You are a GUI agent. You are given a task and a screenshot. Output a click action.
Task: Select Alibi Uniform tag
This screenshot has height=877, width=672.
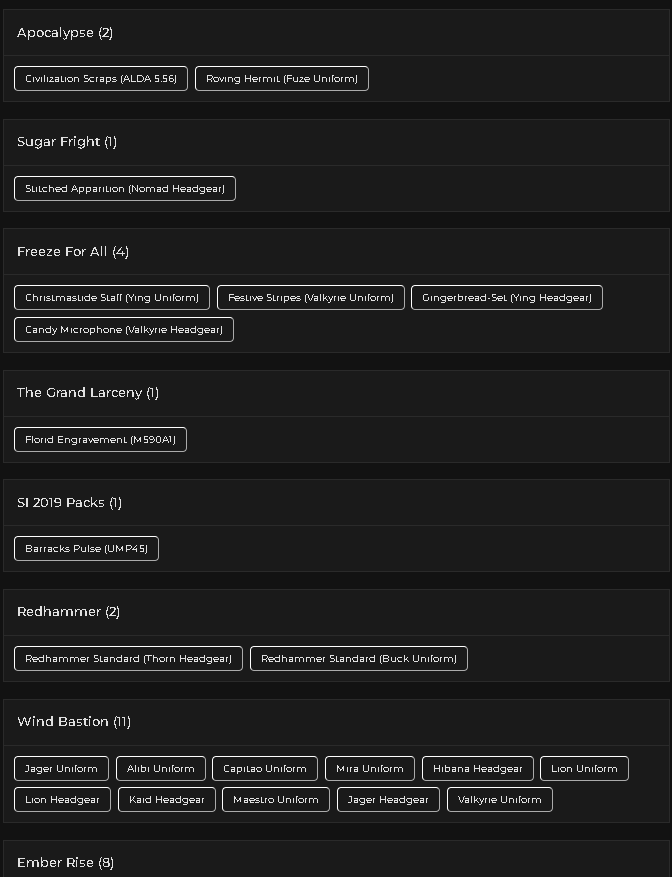[161, 768]
